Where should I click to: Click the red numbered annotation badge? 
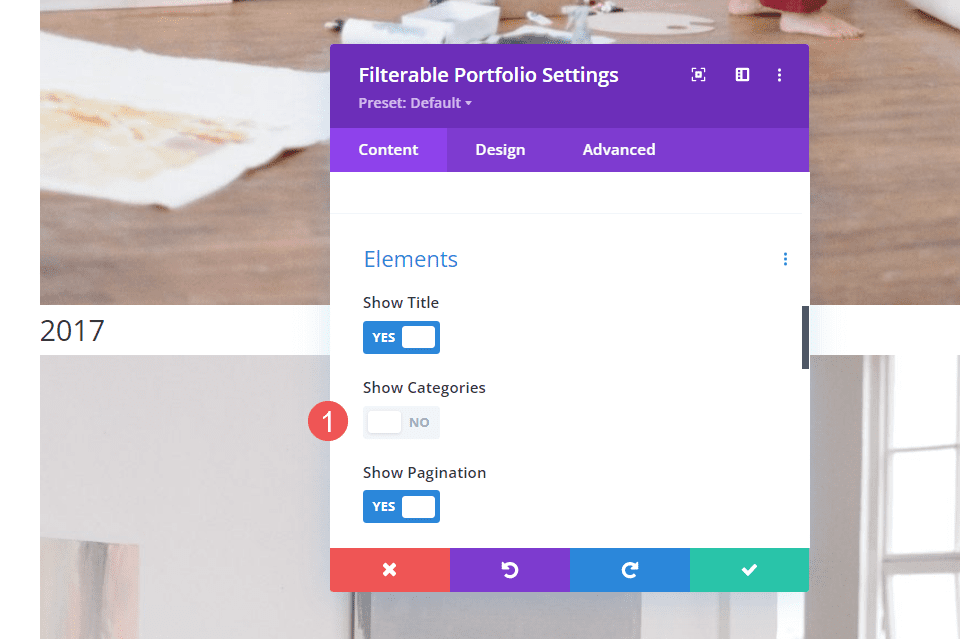(x=328, y=421)
